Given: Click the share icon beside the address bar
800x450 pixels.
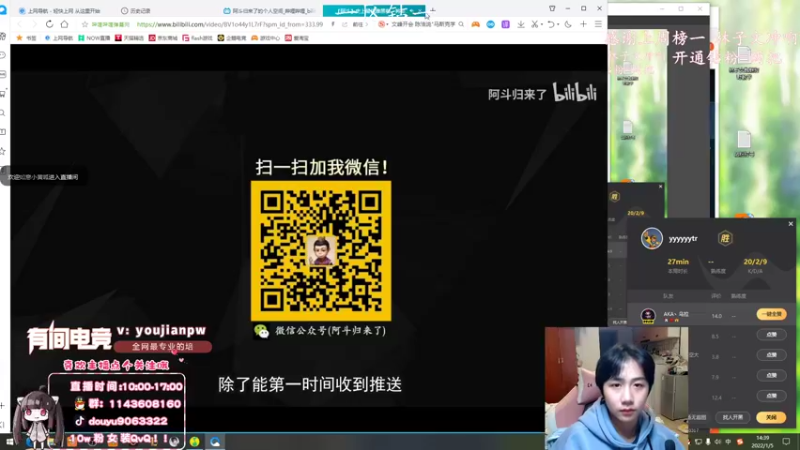Looking at the screenshot, I should pos(344,24).
